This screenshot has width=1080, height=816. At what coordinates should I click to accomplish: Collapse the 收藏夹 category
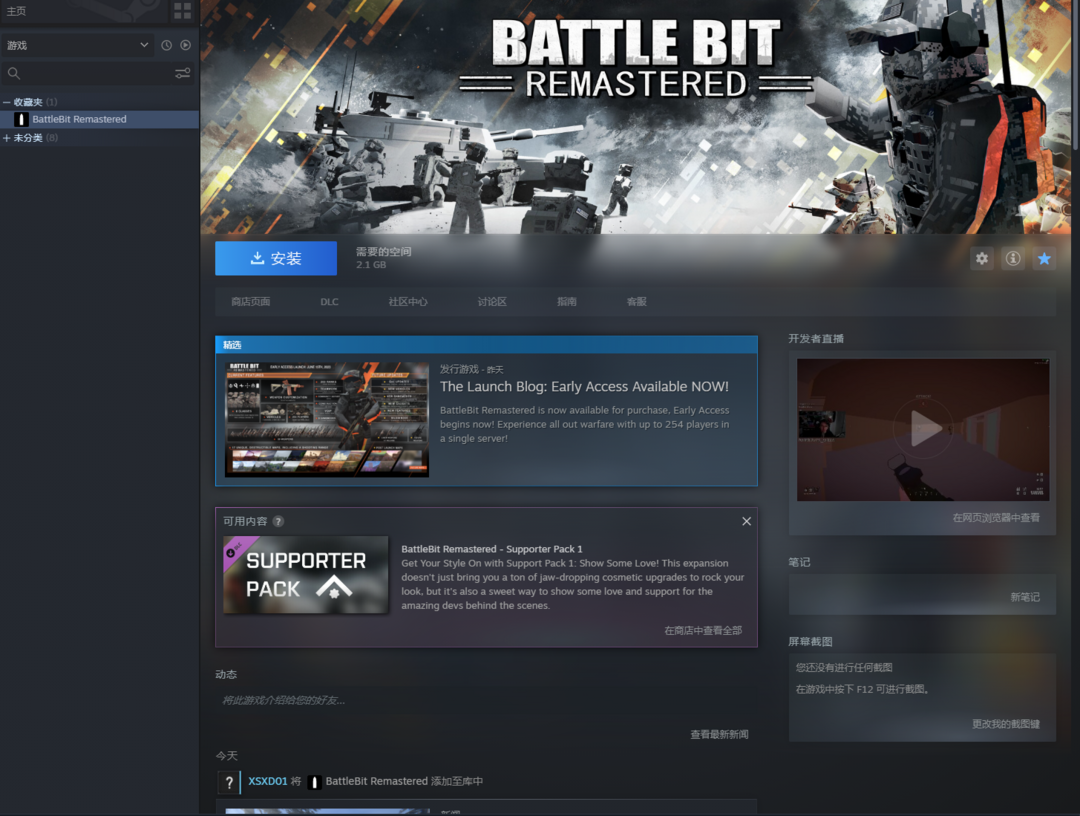(x=7, y=102)
